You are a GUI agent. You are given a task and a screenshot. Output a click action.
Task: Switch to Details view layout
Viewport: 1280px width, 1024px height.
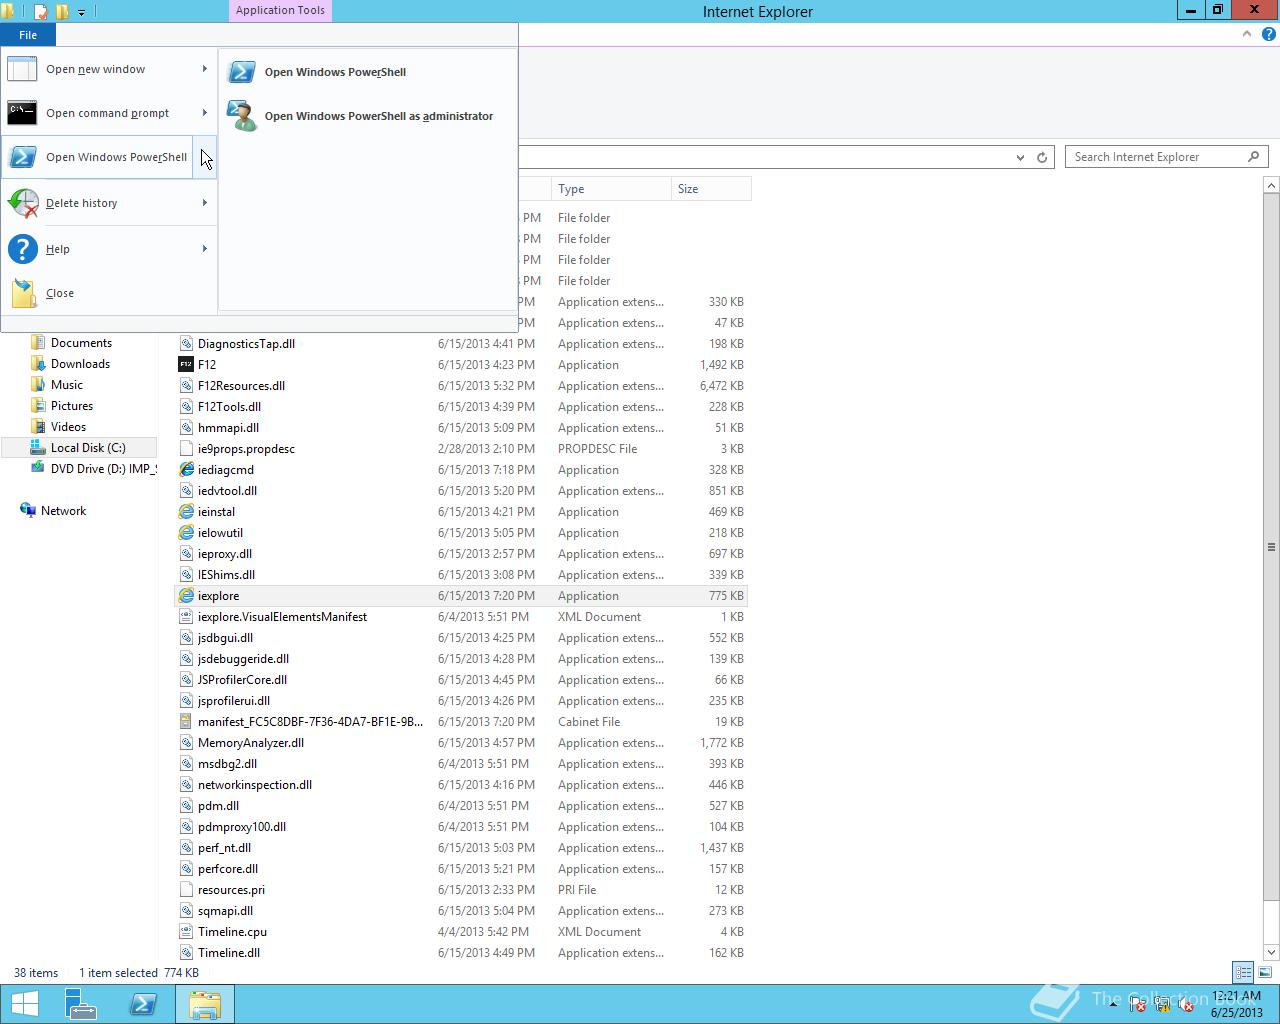click(x=1243, y=972)
